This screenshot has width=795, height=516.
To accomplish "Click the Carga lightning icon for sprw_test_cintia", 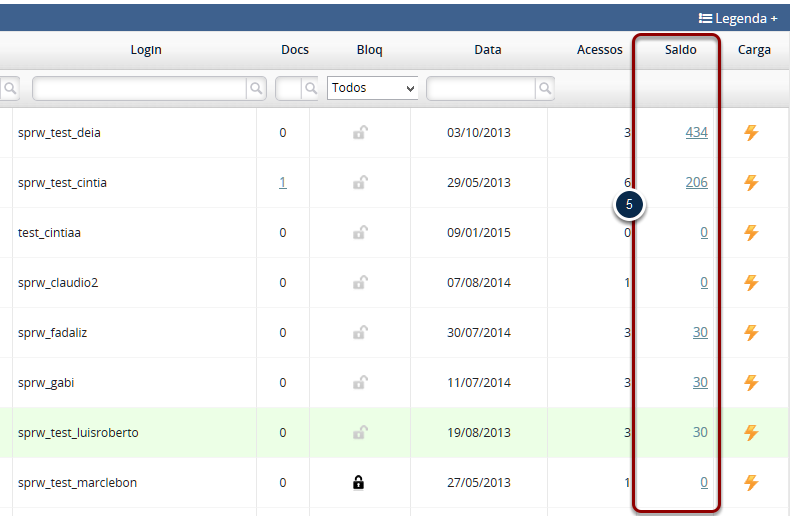I will (751, 183).
